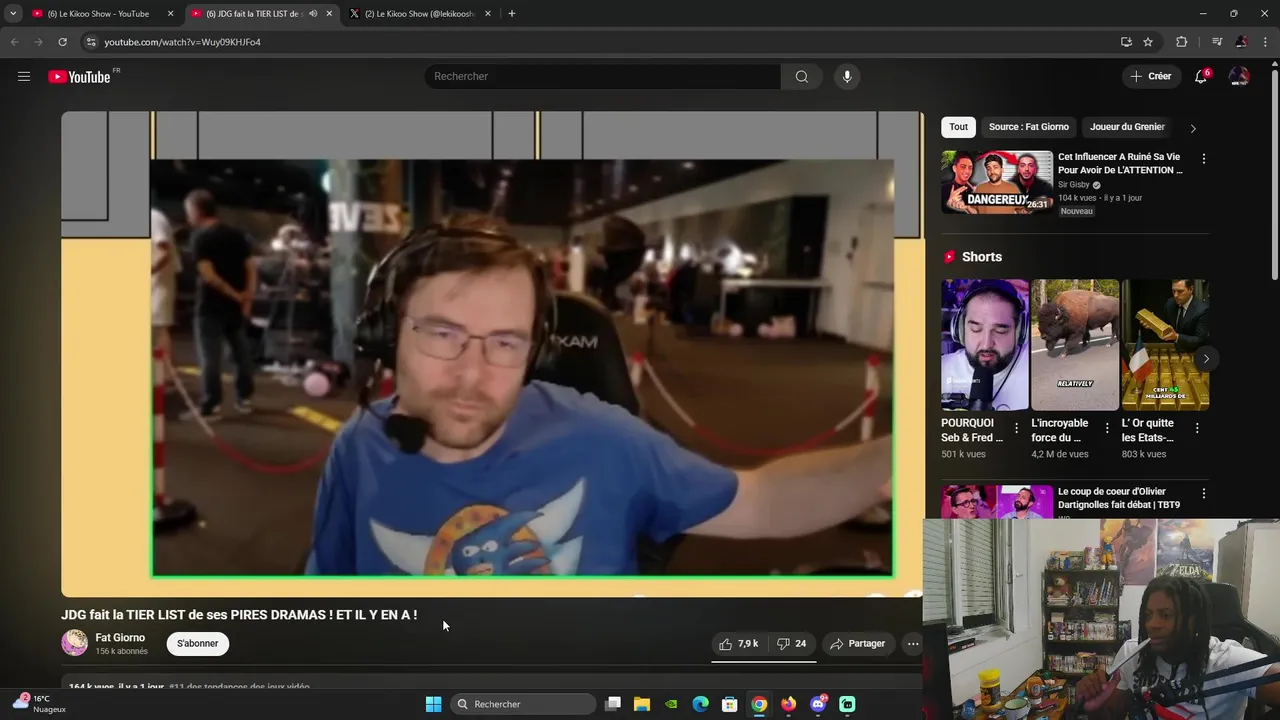Go forward with the browser forward arrow
1280x720 pixels.
(x=38, y=42)
